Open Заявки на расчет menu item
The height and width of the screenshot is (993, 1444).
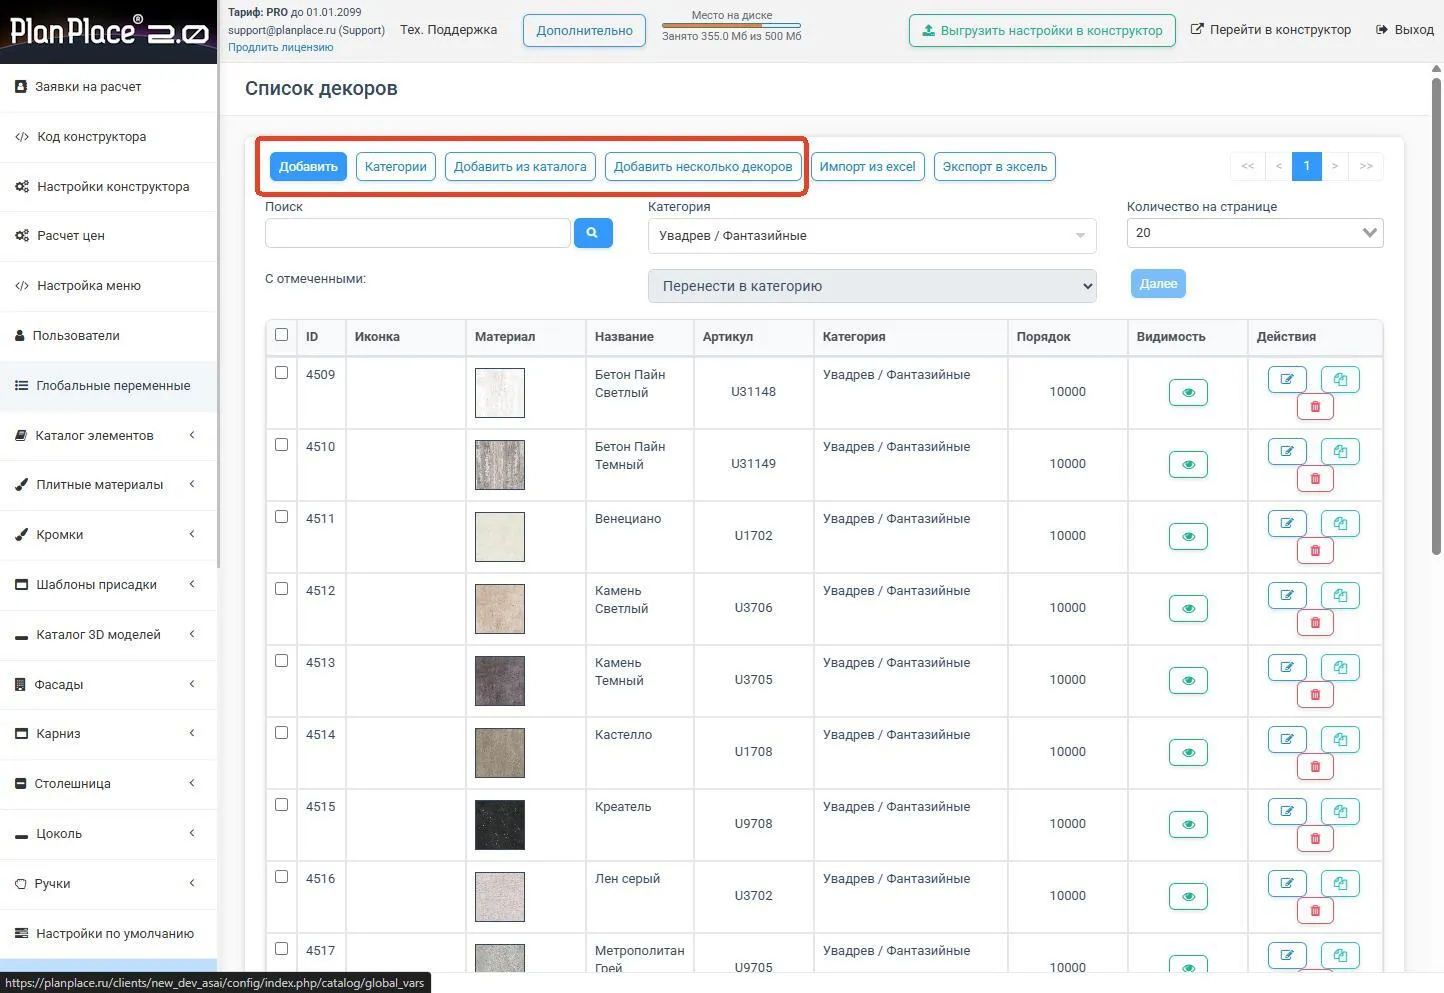(x=108, y=87)
